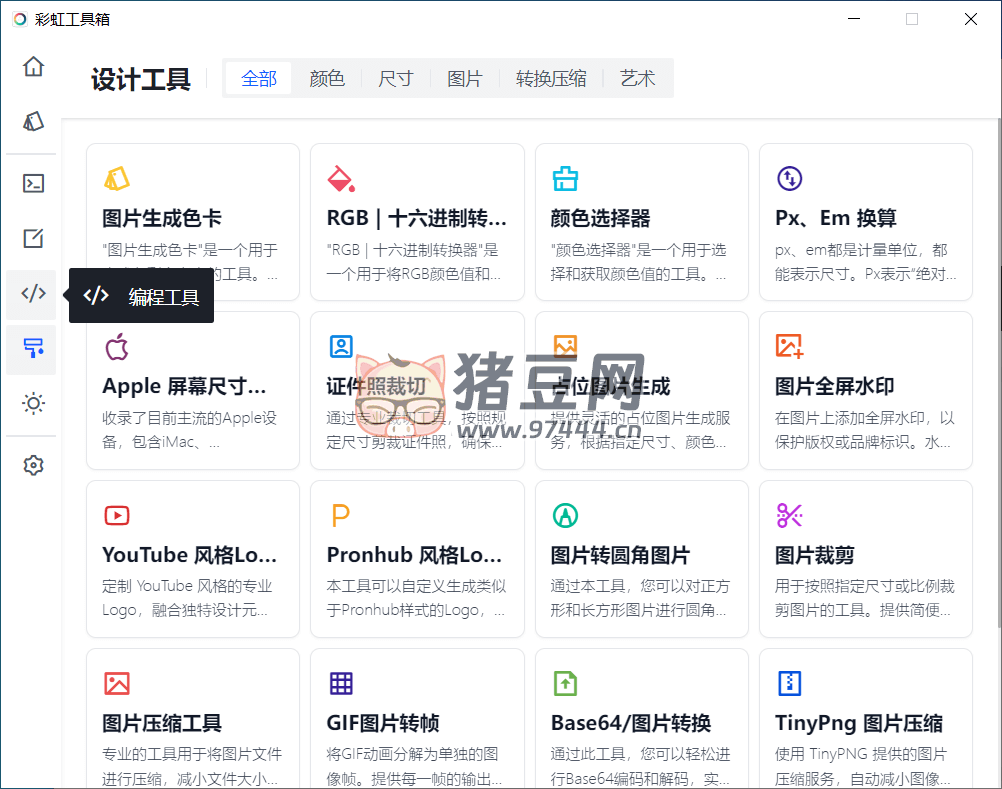
Task: Click the terminal icon in sidebar
Action: 34,183
